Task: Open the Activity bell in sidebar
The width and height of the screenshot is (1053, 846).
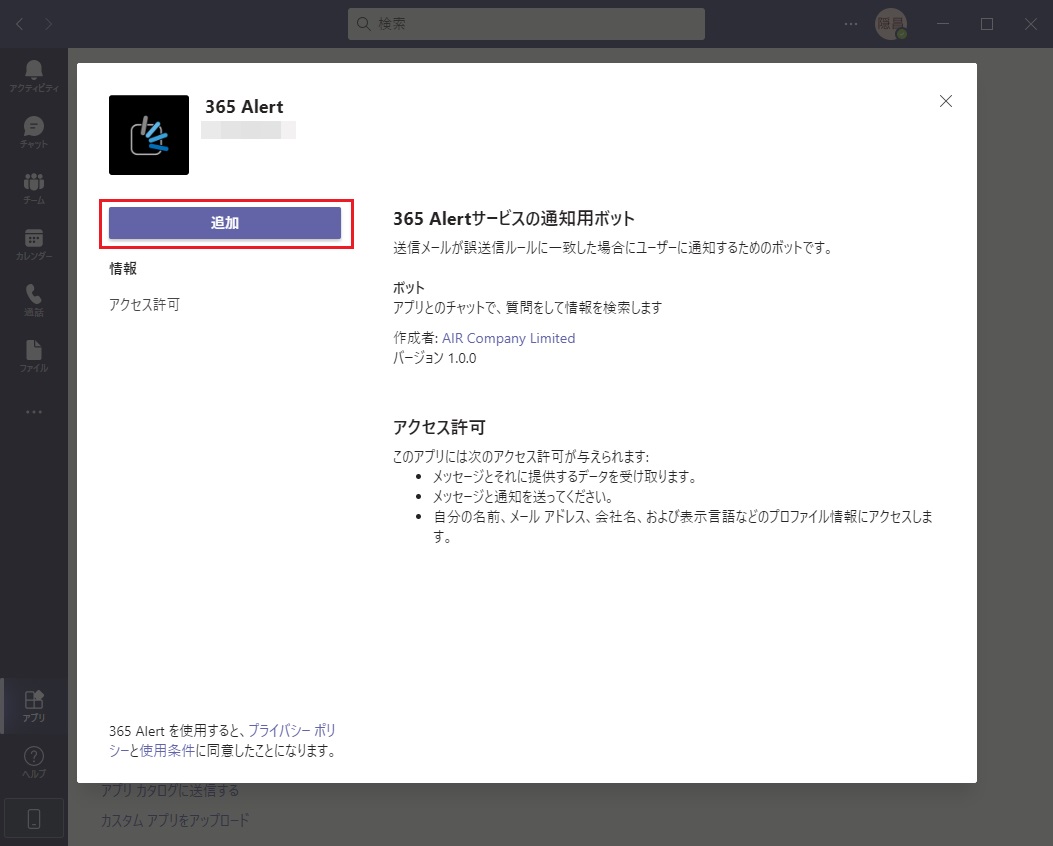Action: (x=34, y=75)
